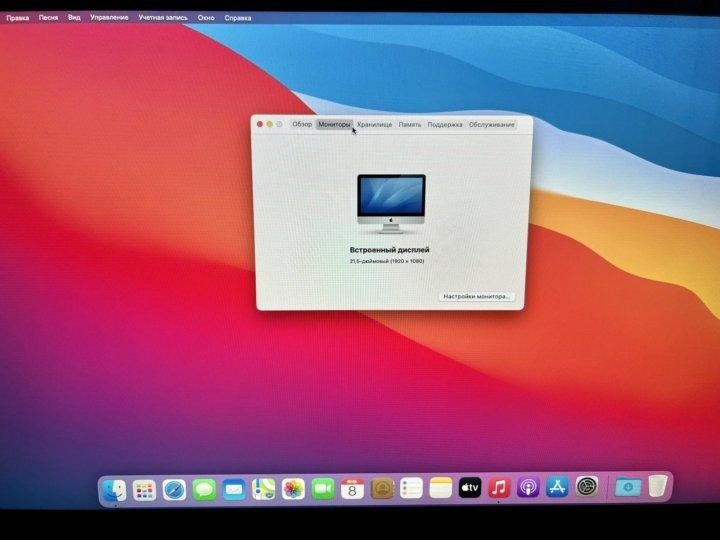The height and width of the screenshot is (540, 720).
Task: Open the Trash in Dock
Action: (x=658, y=486)
